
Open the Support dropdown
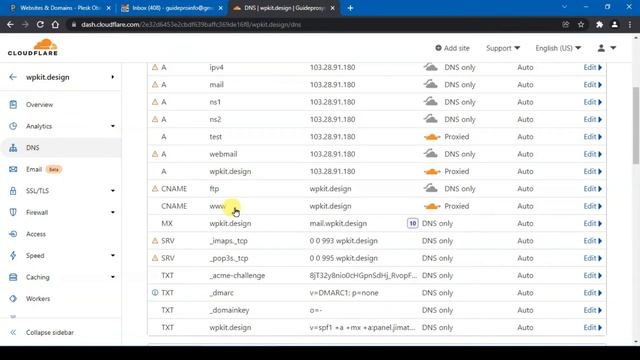pyautogui.click(x=503, y=48)
